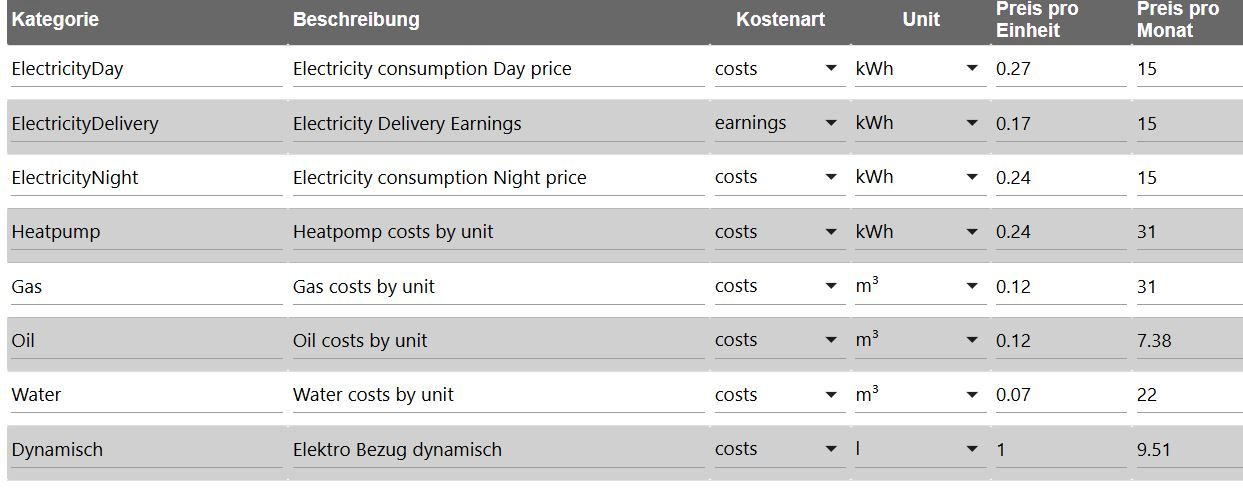The image size is (1243, 488).
Task: Open Kostenart dropdown for ElectricityNight row
Action: [778, 177]
